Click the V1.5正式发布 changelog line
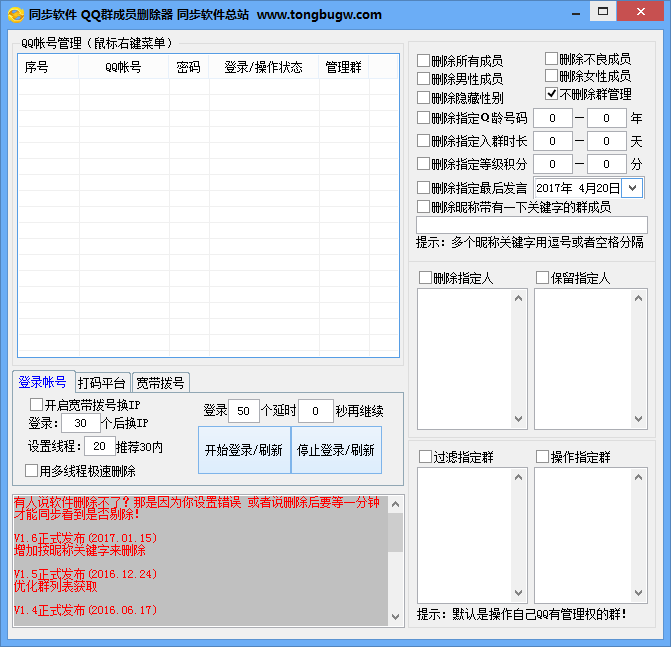The width and height of the screenshot is (671, 647). click(86, 574)
